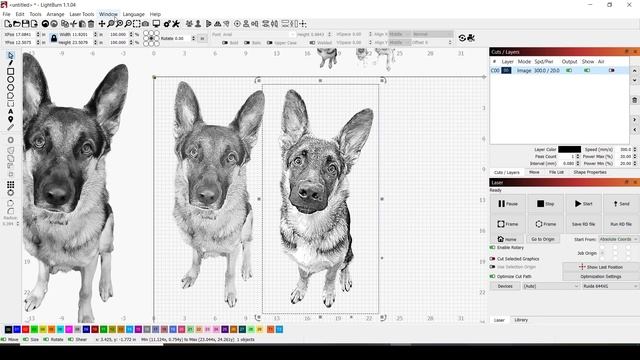Click the XPos value stepper

[38, 35]
